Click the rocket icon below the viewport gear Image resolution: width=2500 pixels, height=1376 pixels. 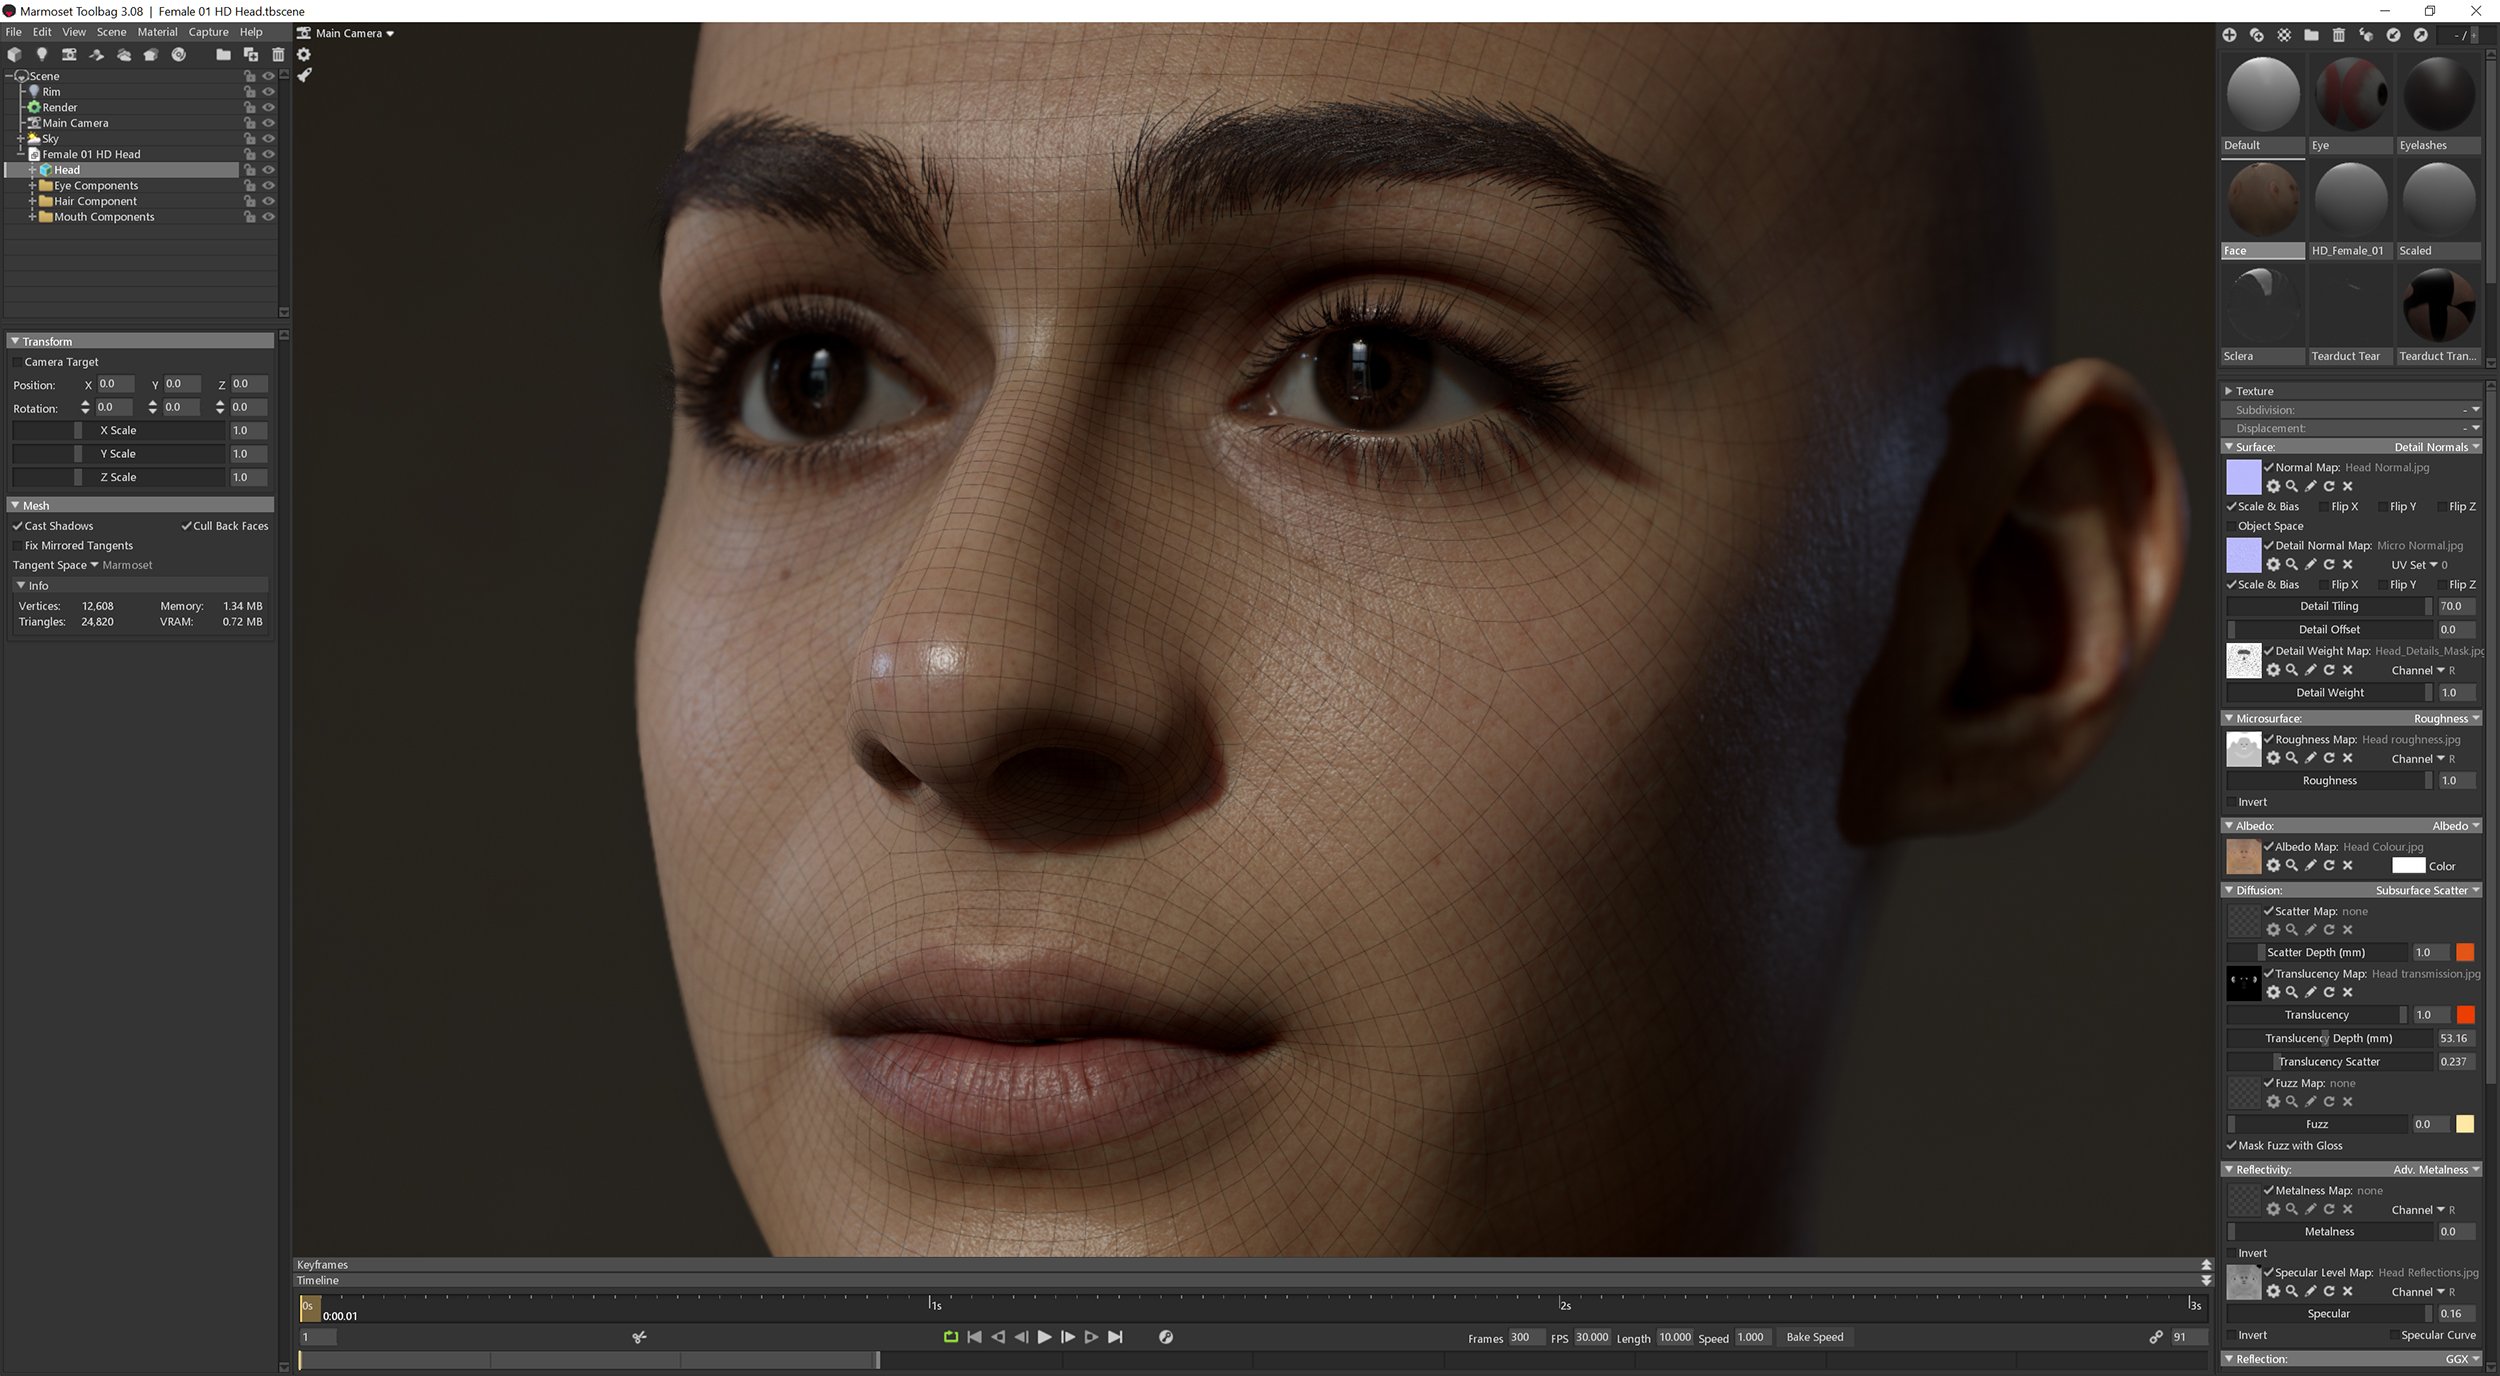tap(304, 75)
